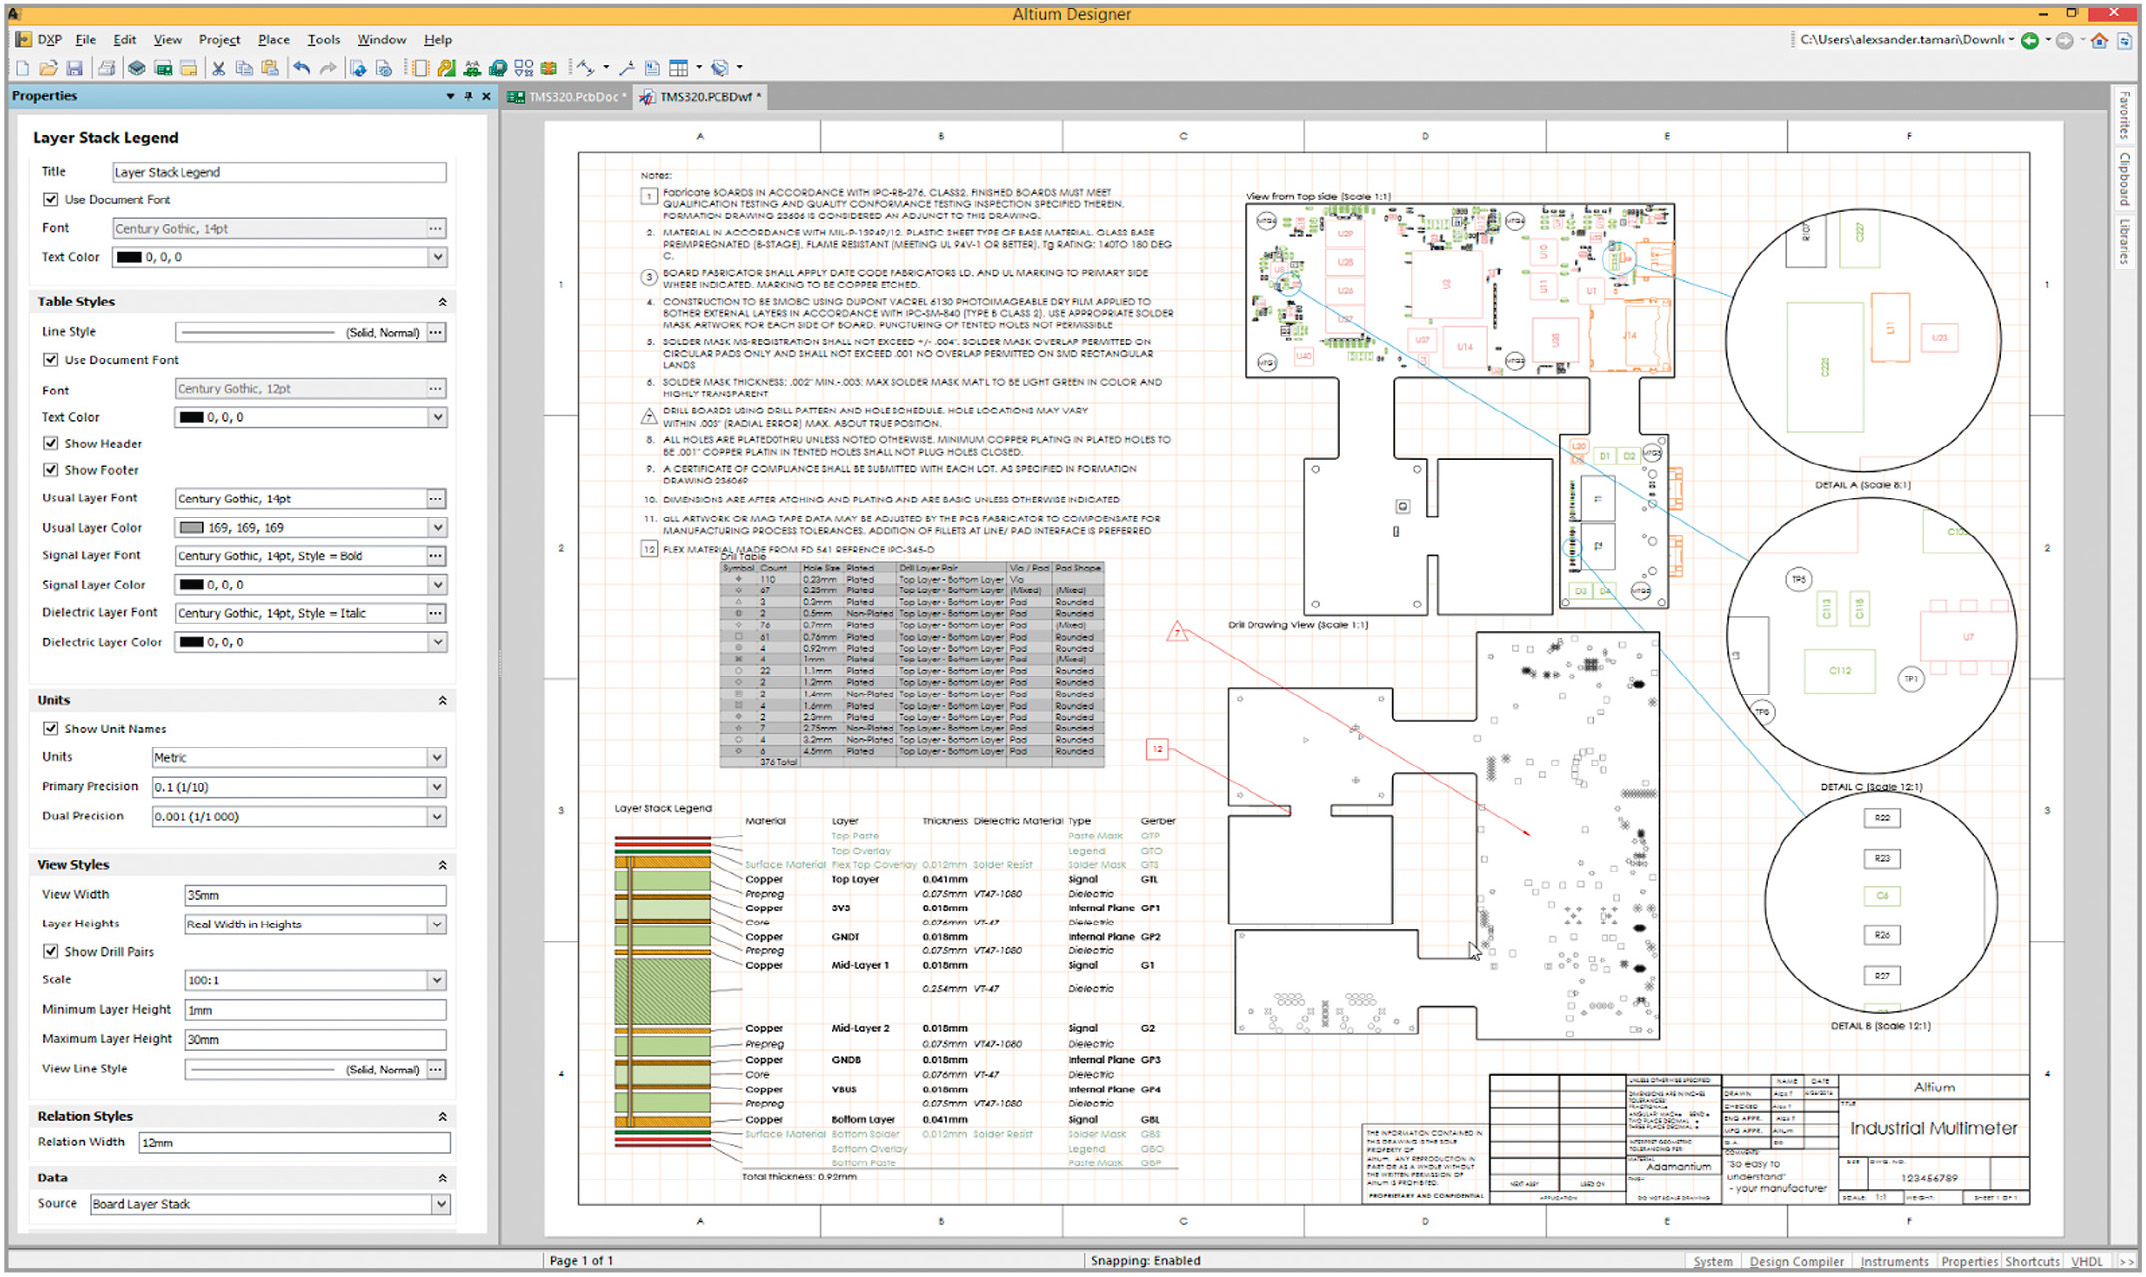Screen dimensions: 2146x1277
Task: Pick the title Text Color swatch
Action: point(129,258)
